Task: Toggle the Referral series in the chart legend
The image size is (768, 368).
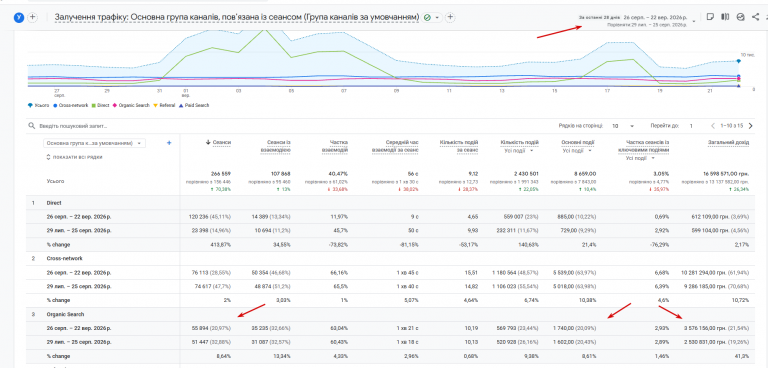Action: coord(165,105)
